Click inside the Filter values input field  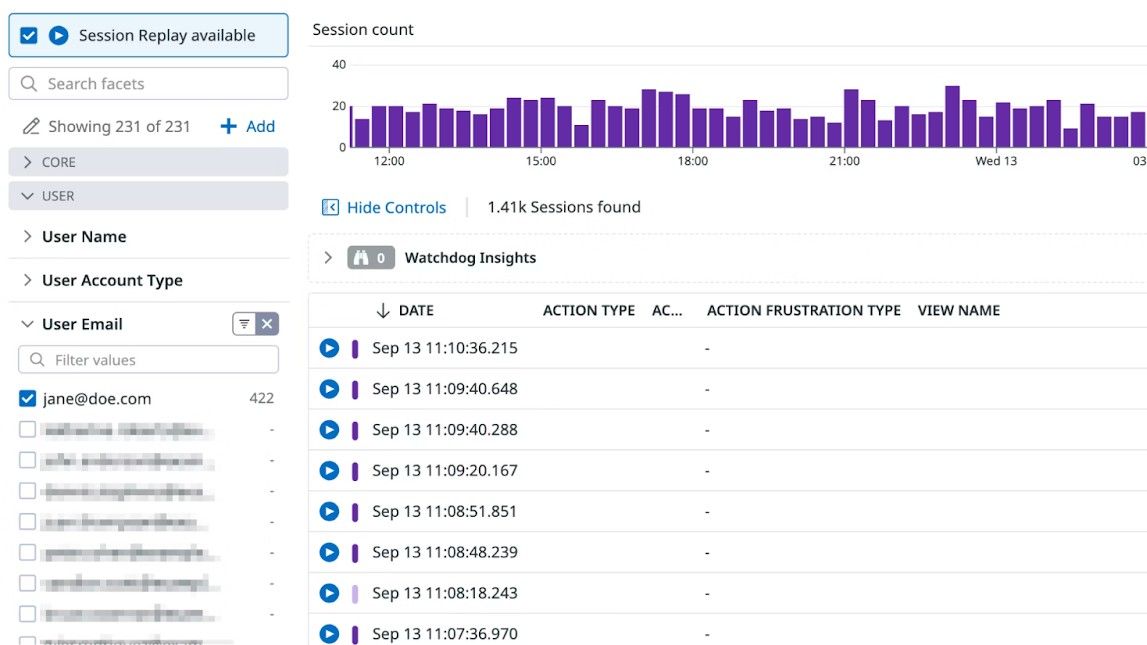[x=148, y=359]
